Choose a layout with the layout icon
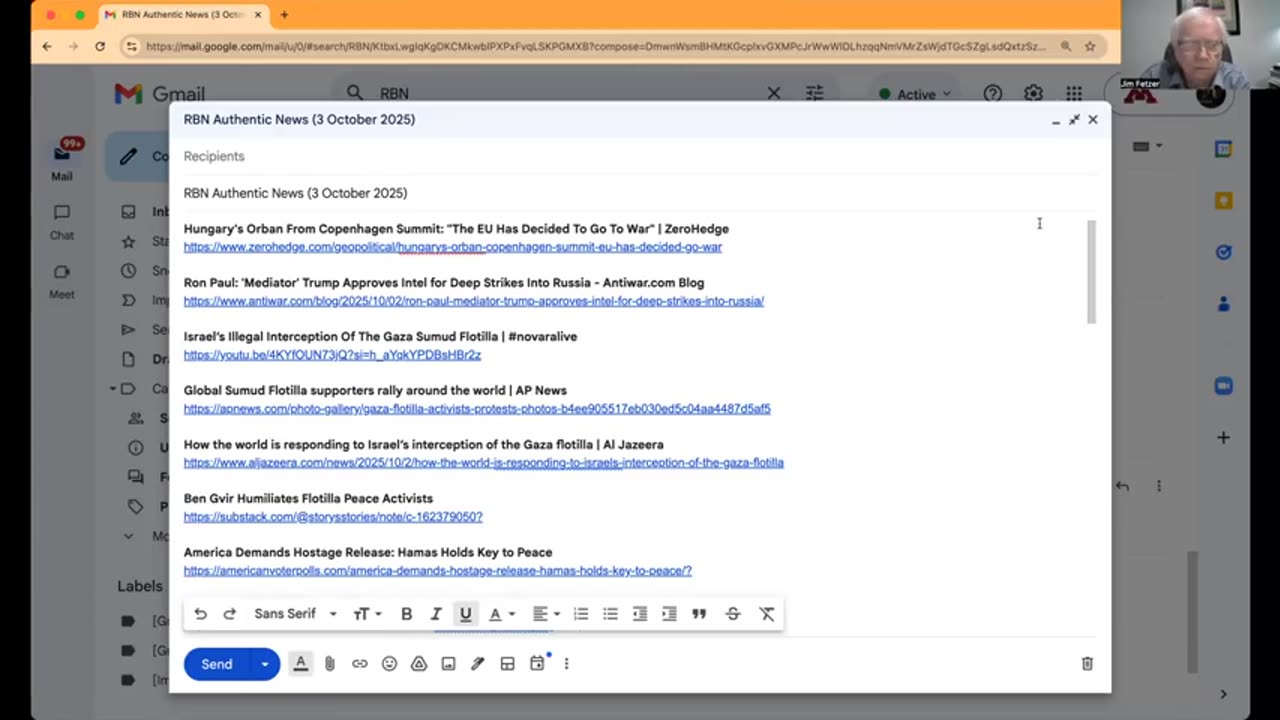The width and height of the screenshot is (1280, 720). coord(507,664)
